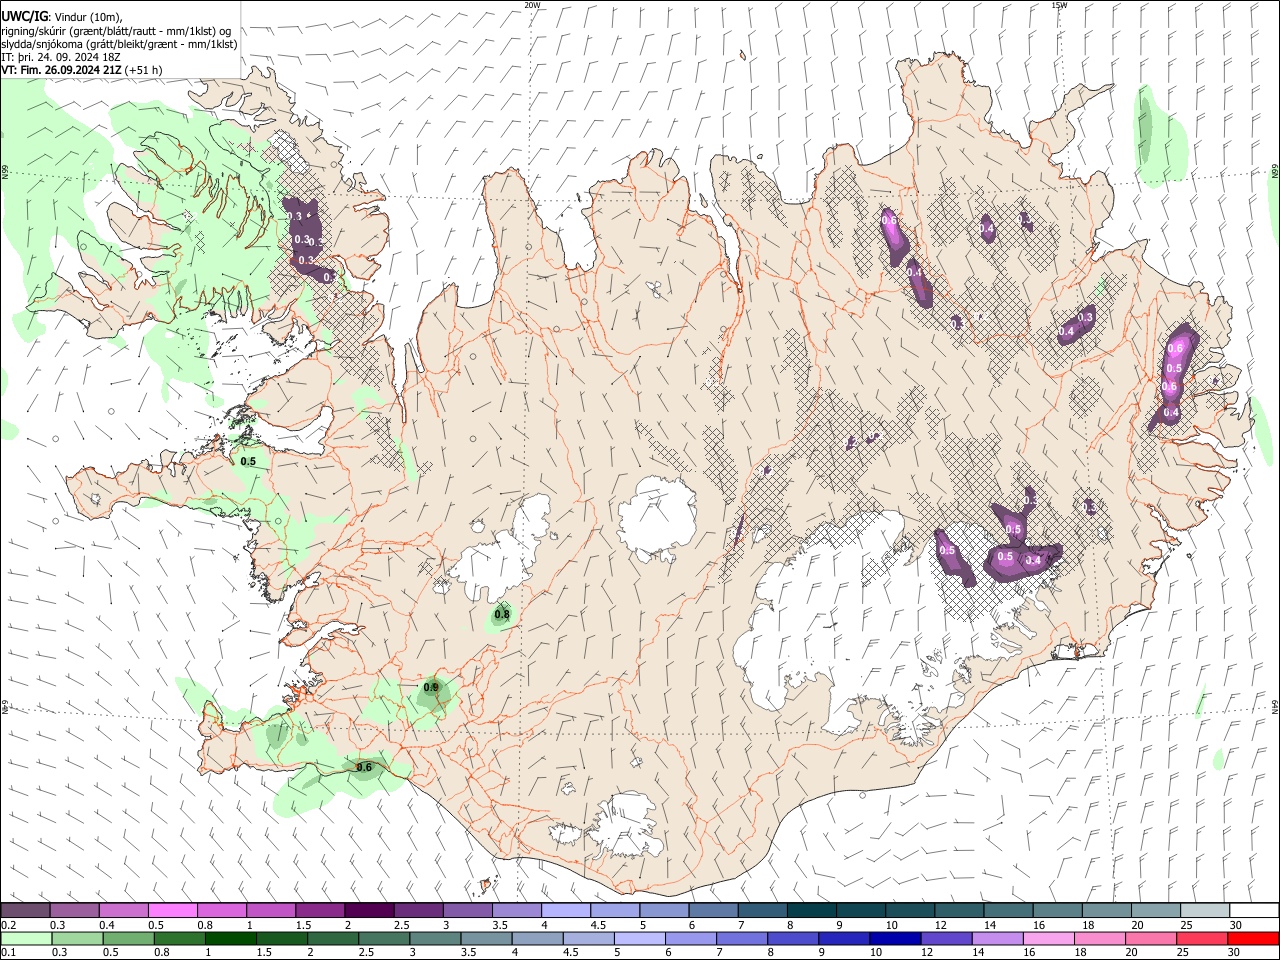Click the green 0.5 precipitation label in Breiðafjörður
This screenshot has height=960, width=1280.
(248, 461)
